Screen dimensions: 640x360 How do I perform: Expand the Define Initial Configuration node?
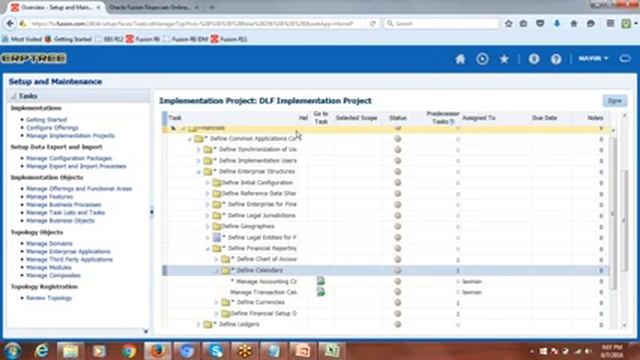[x=207, y=183]
